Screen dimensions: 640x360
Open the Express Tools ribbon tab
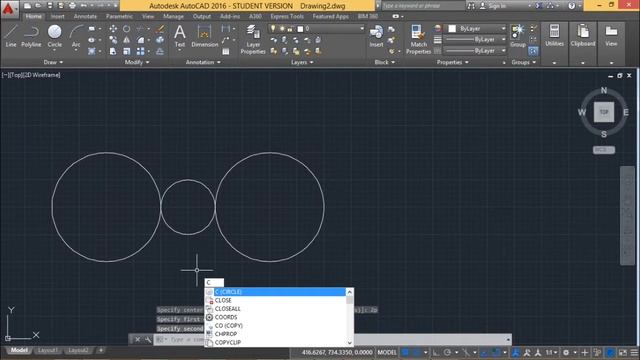287,16
